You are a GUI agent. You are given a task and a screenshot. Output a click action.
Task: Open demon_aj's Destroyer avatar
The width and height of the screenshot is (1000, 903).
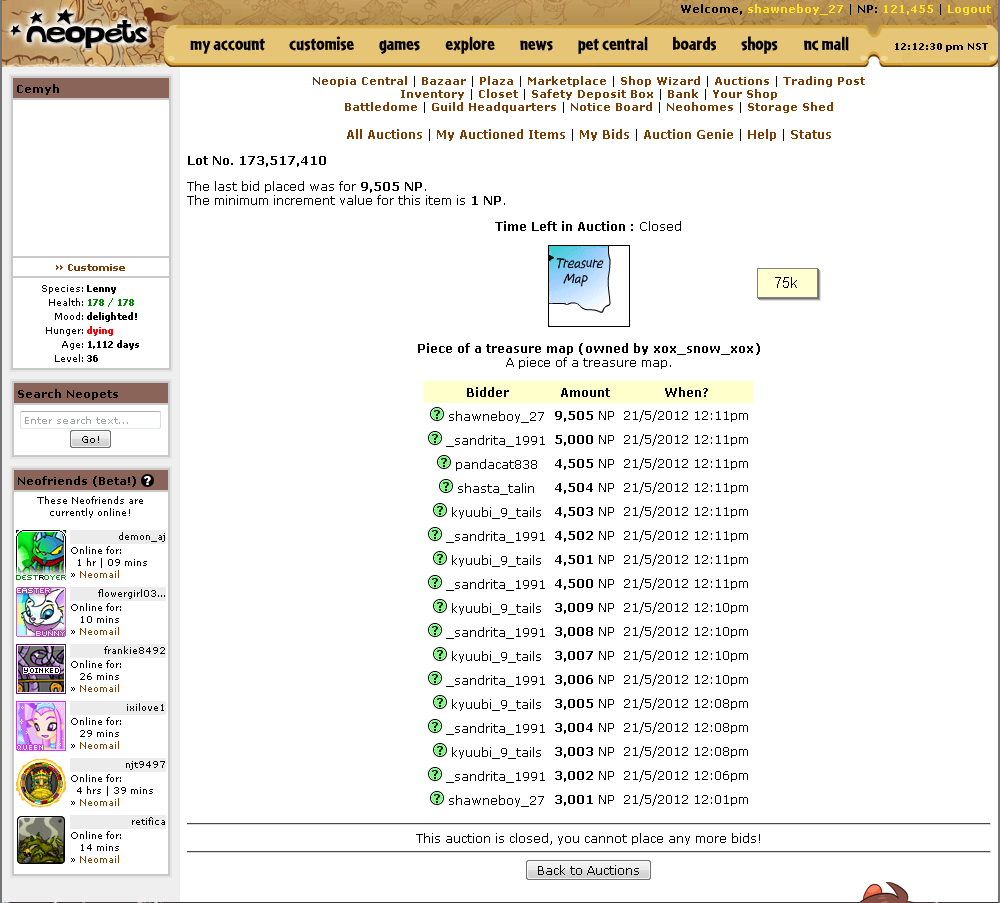[41, 555]
